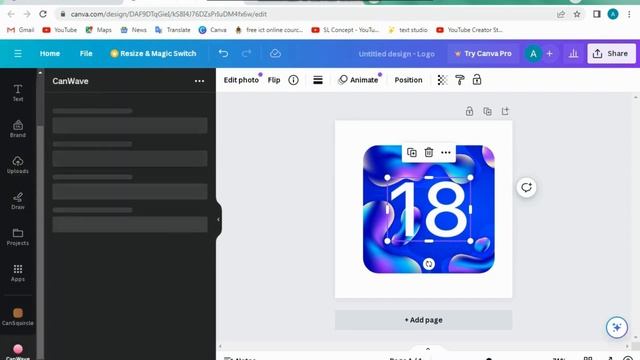Open the Position panel
This screenshot has width=640, height=360.
(408, 80)
